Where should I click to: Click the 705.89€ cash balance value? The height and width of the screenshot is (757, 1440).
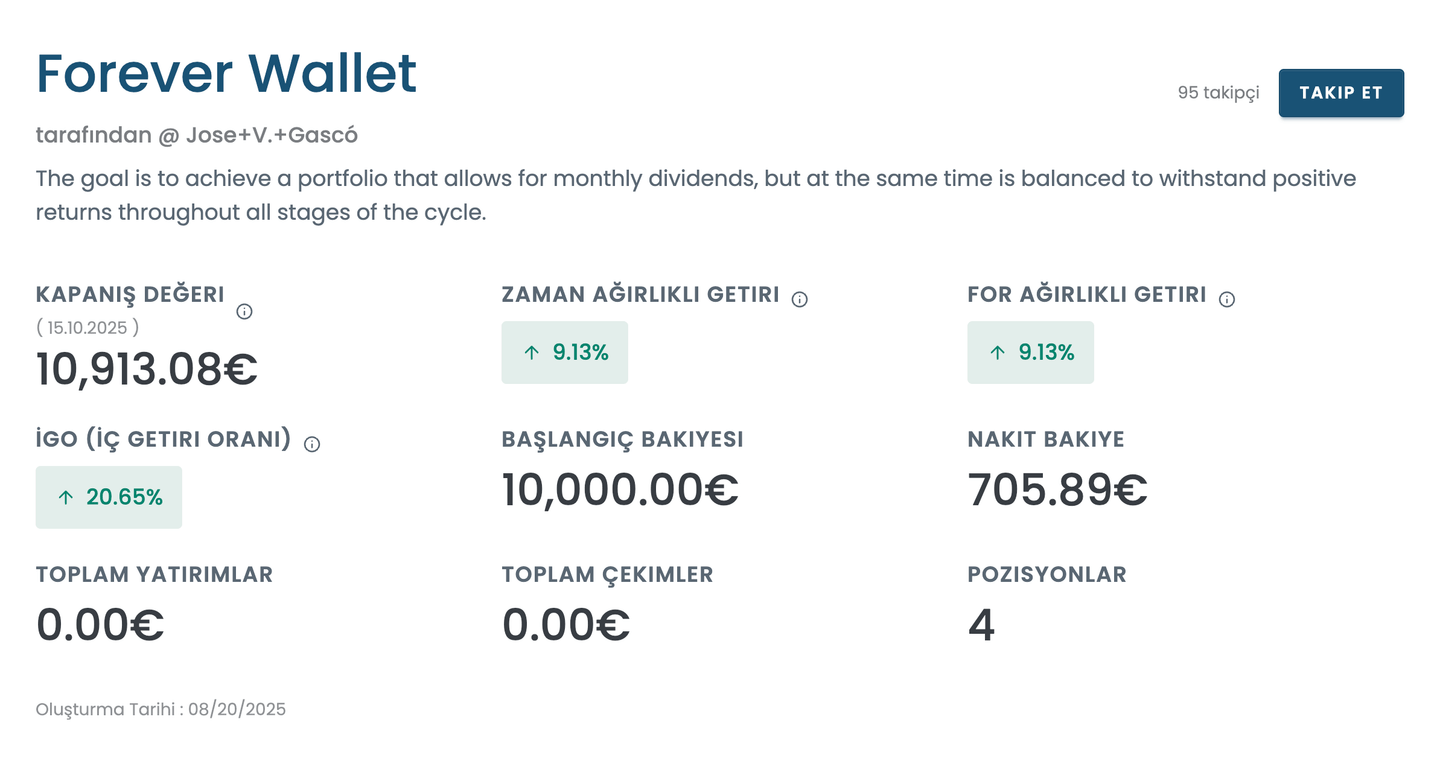(x=1057, y=489)
